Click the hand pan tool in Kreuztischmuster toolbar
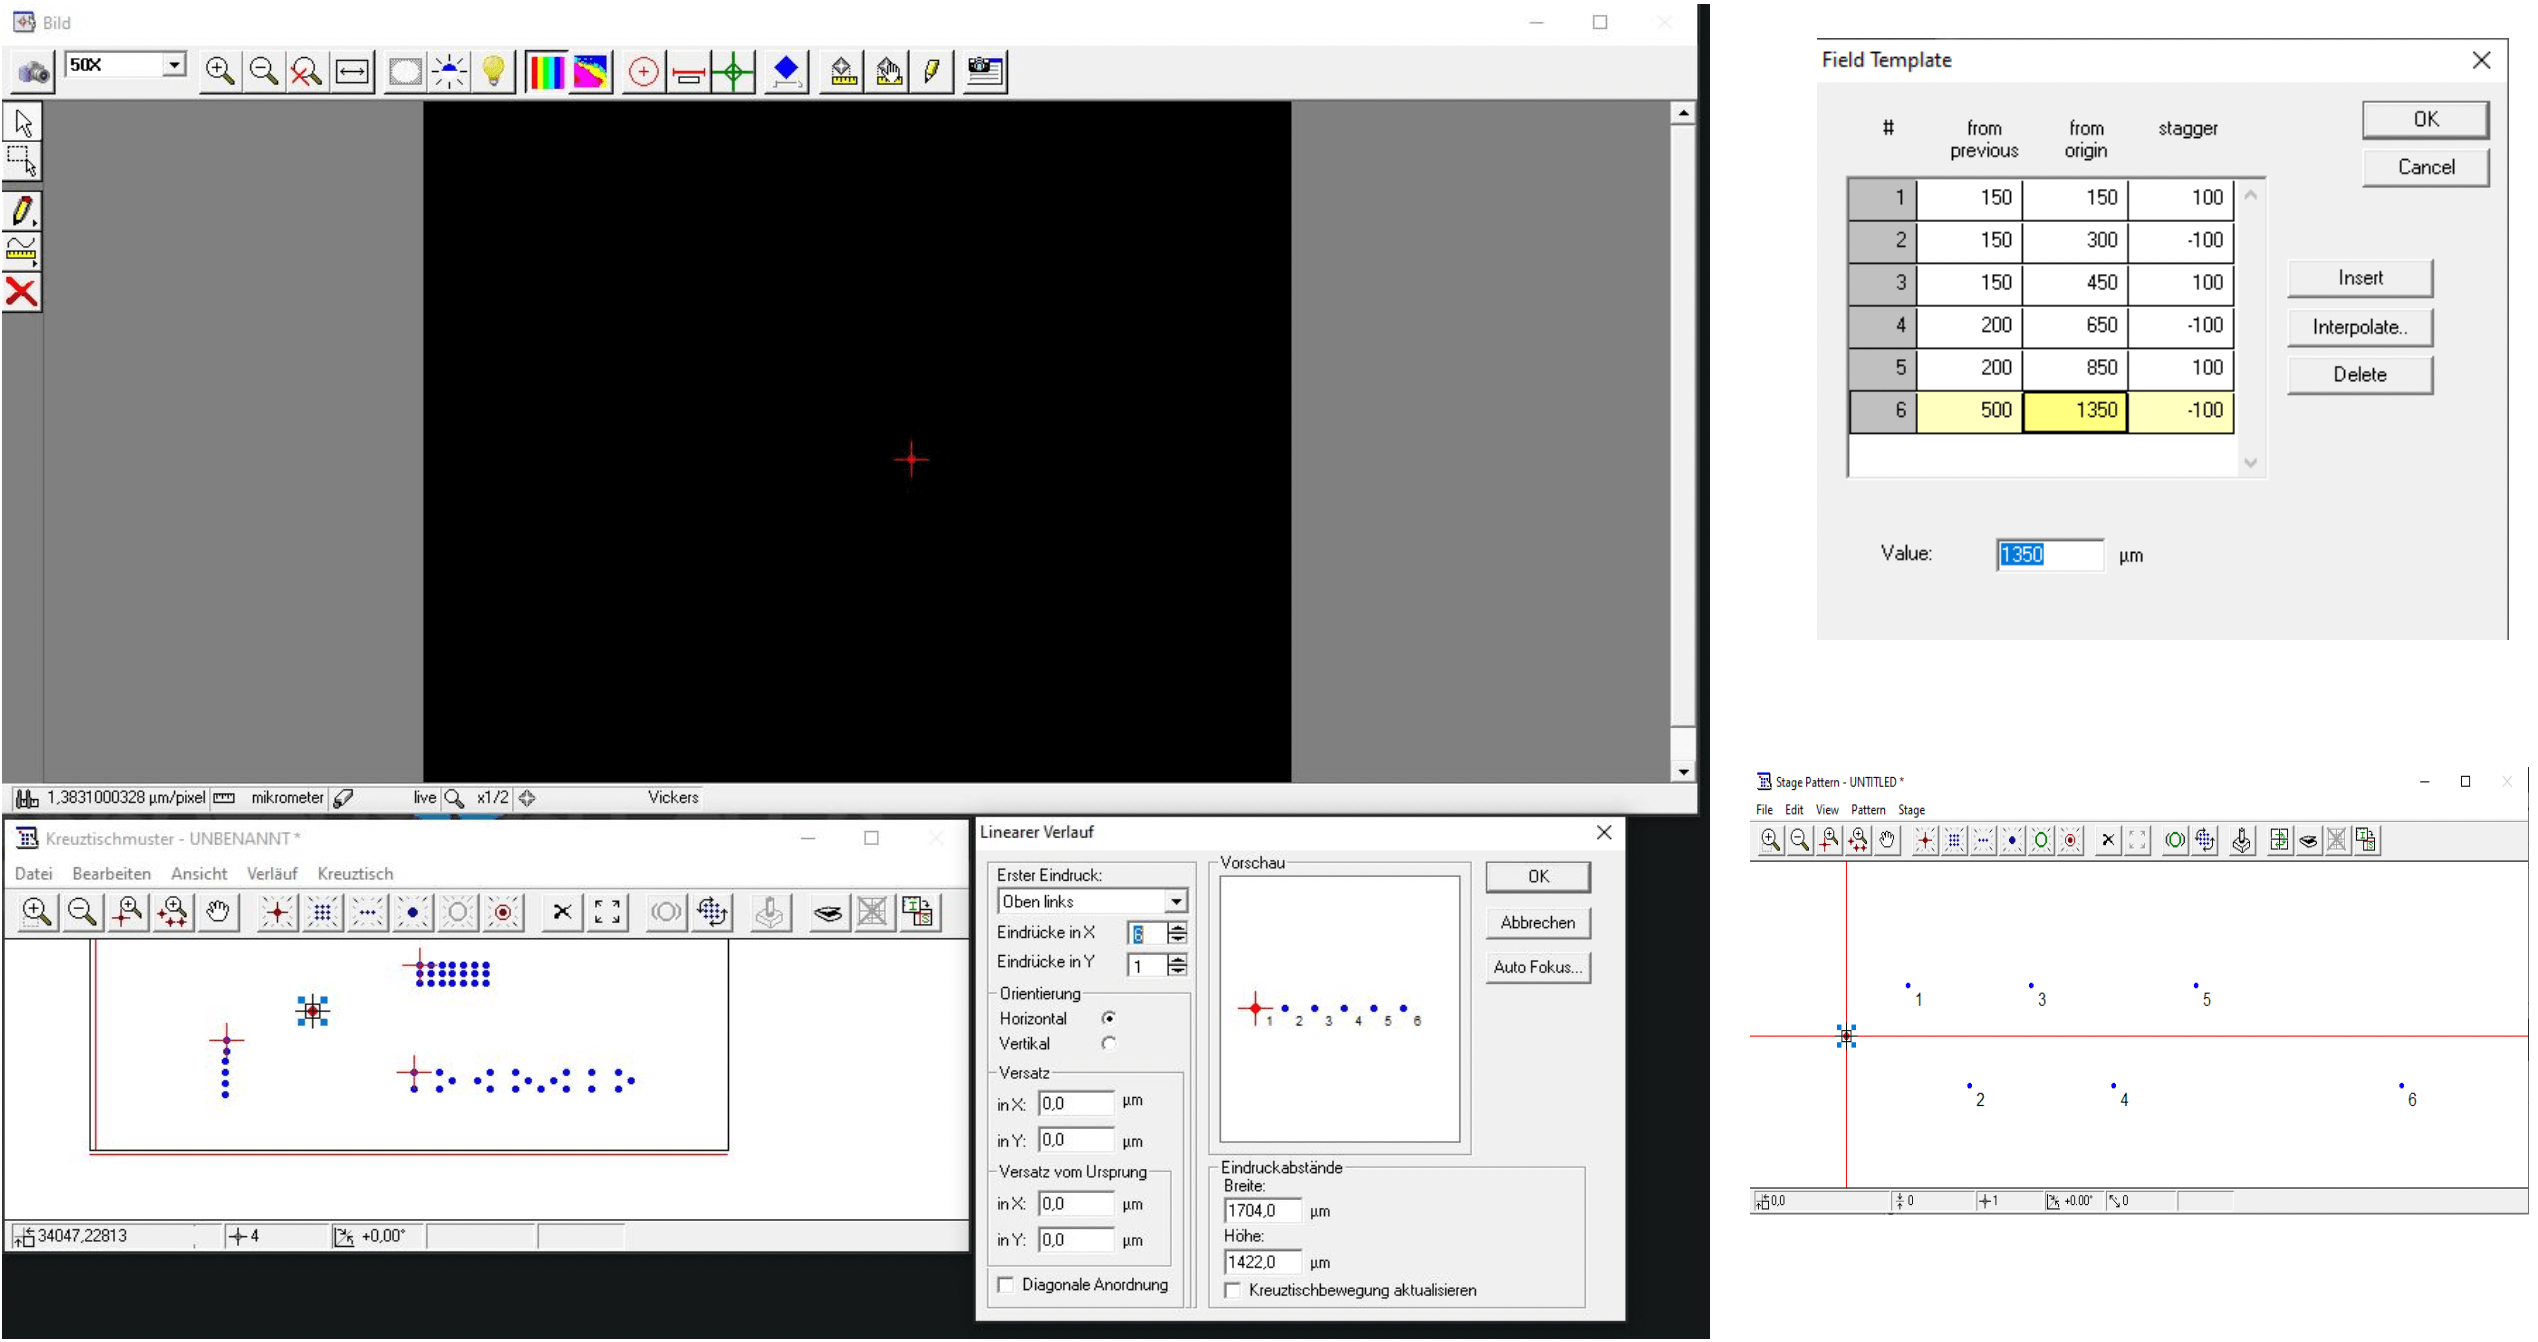The height and width of the screenshot is (1342, 2538). pyautogui.click(x=217, y=912)
